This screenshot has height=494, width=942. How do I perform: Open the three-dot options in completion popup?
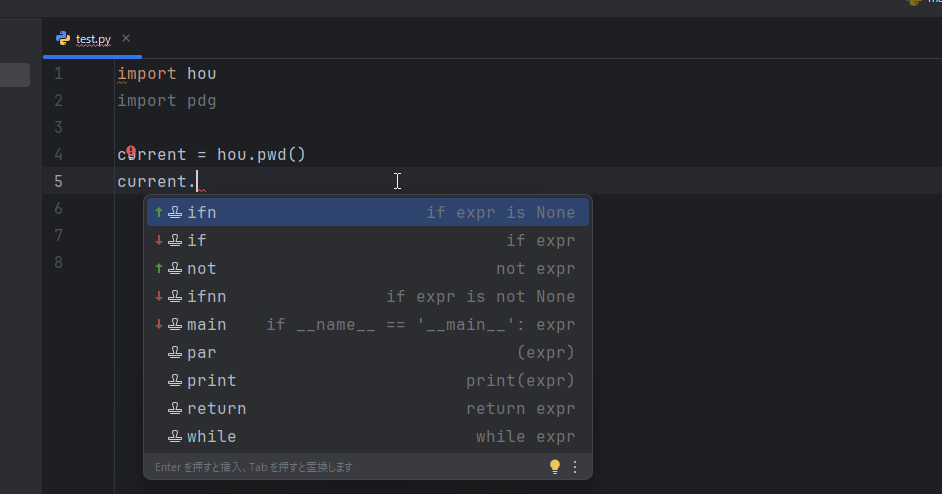coord(575,467)
